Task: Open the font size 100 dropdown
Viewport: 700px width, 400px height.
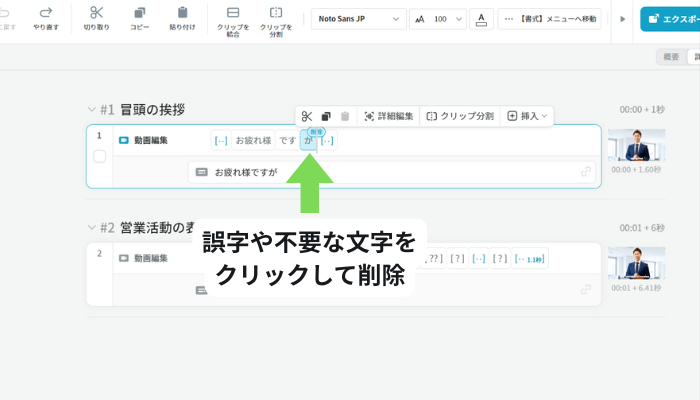Action: click(x=438, y=19)
